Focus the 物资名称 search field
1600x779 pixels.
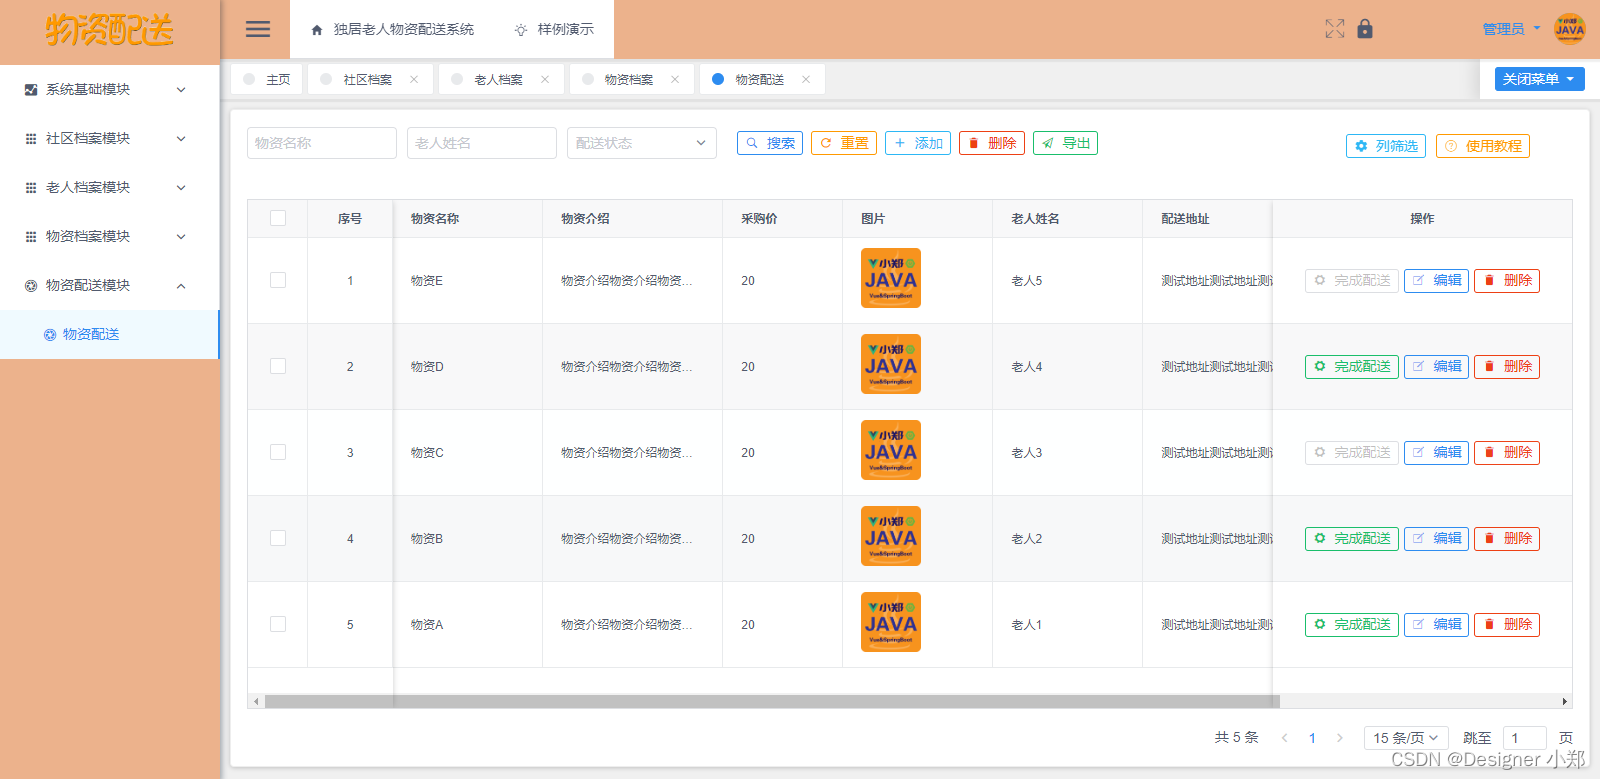322,143
